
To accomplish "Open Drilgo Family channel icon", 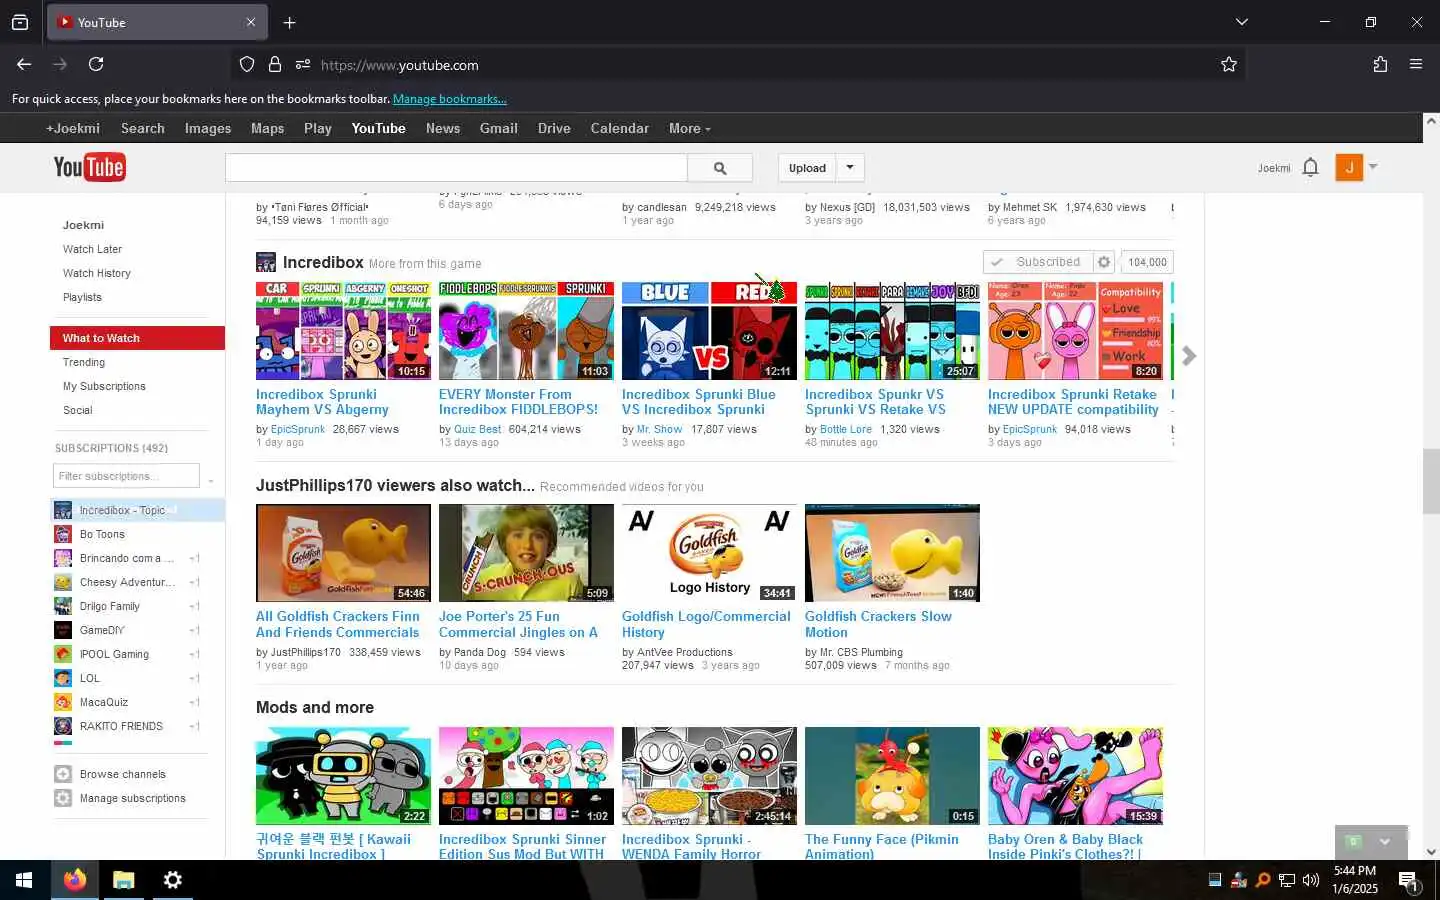I will point(63,606).
